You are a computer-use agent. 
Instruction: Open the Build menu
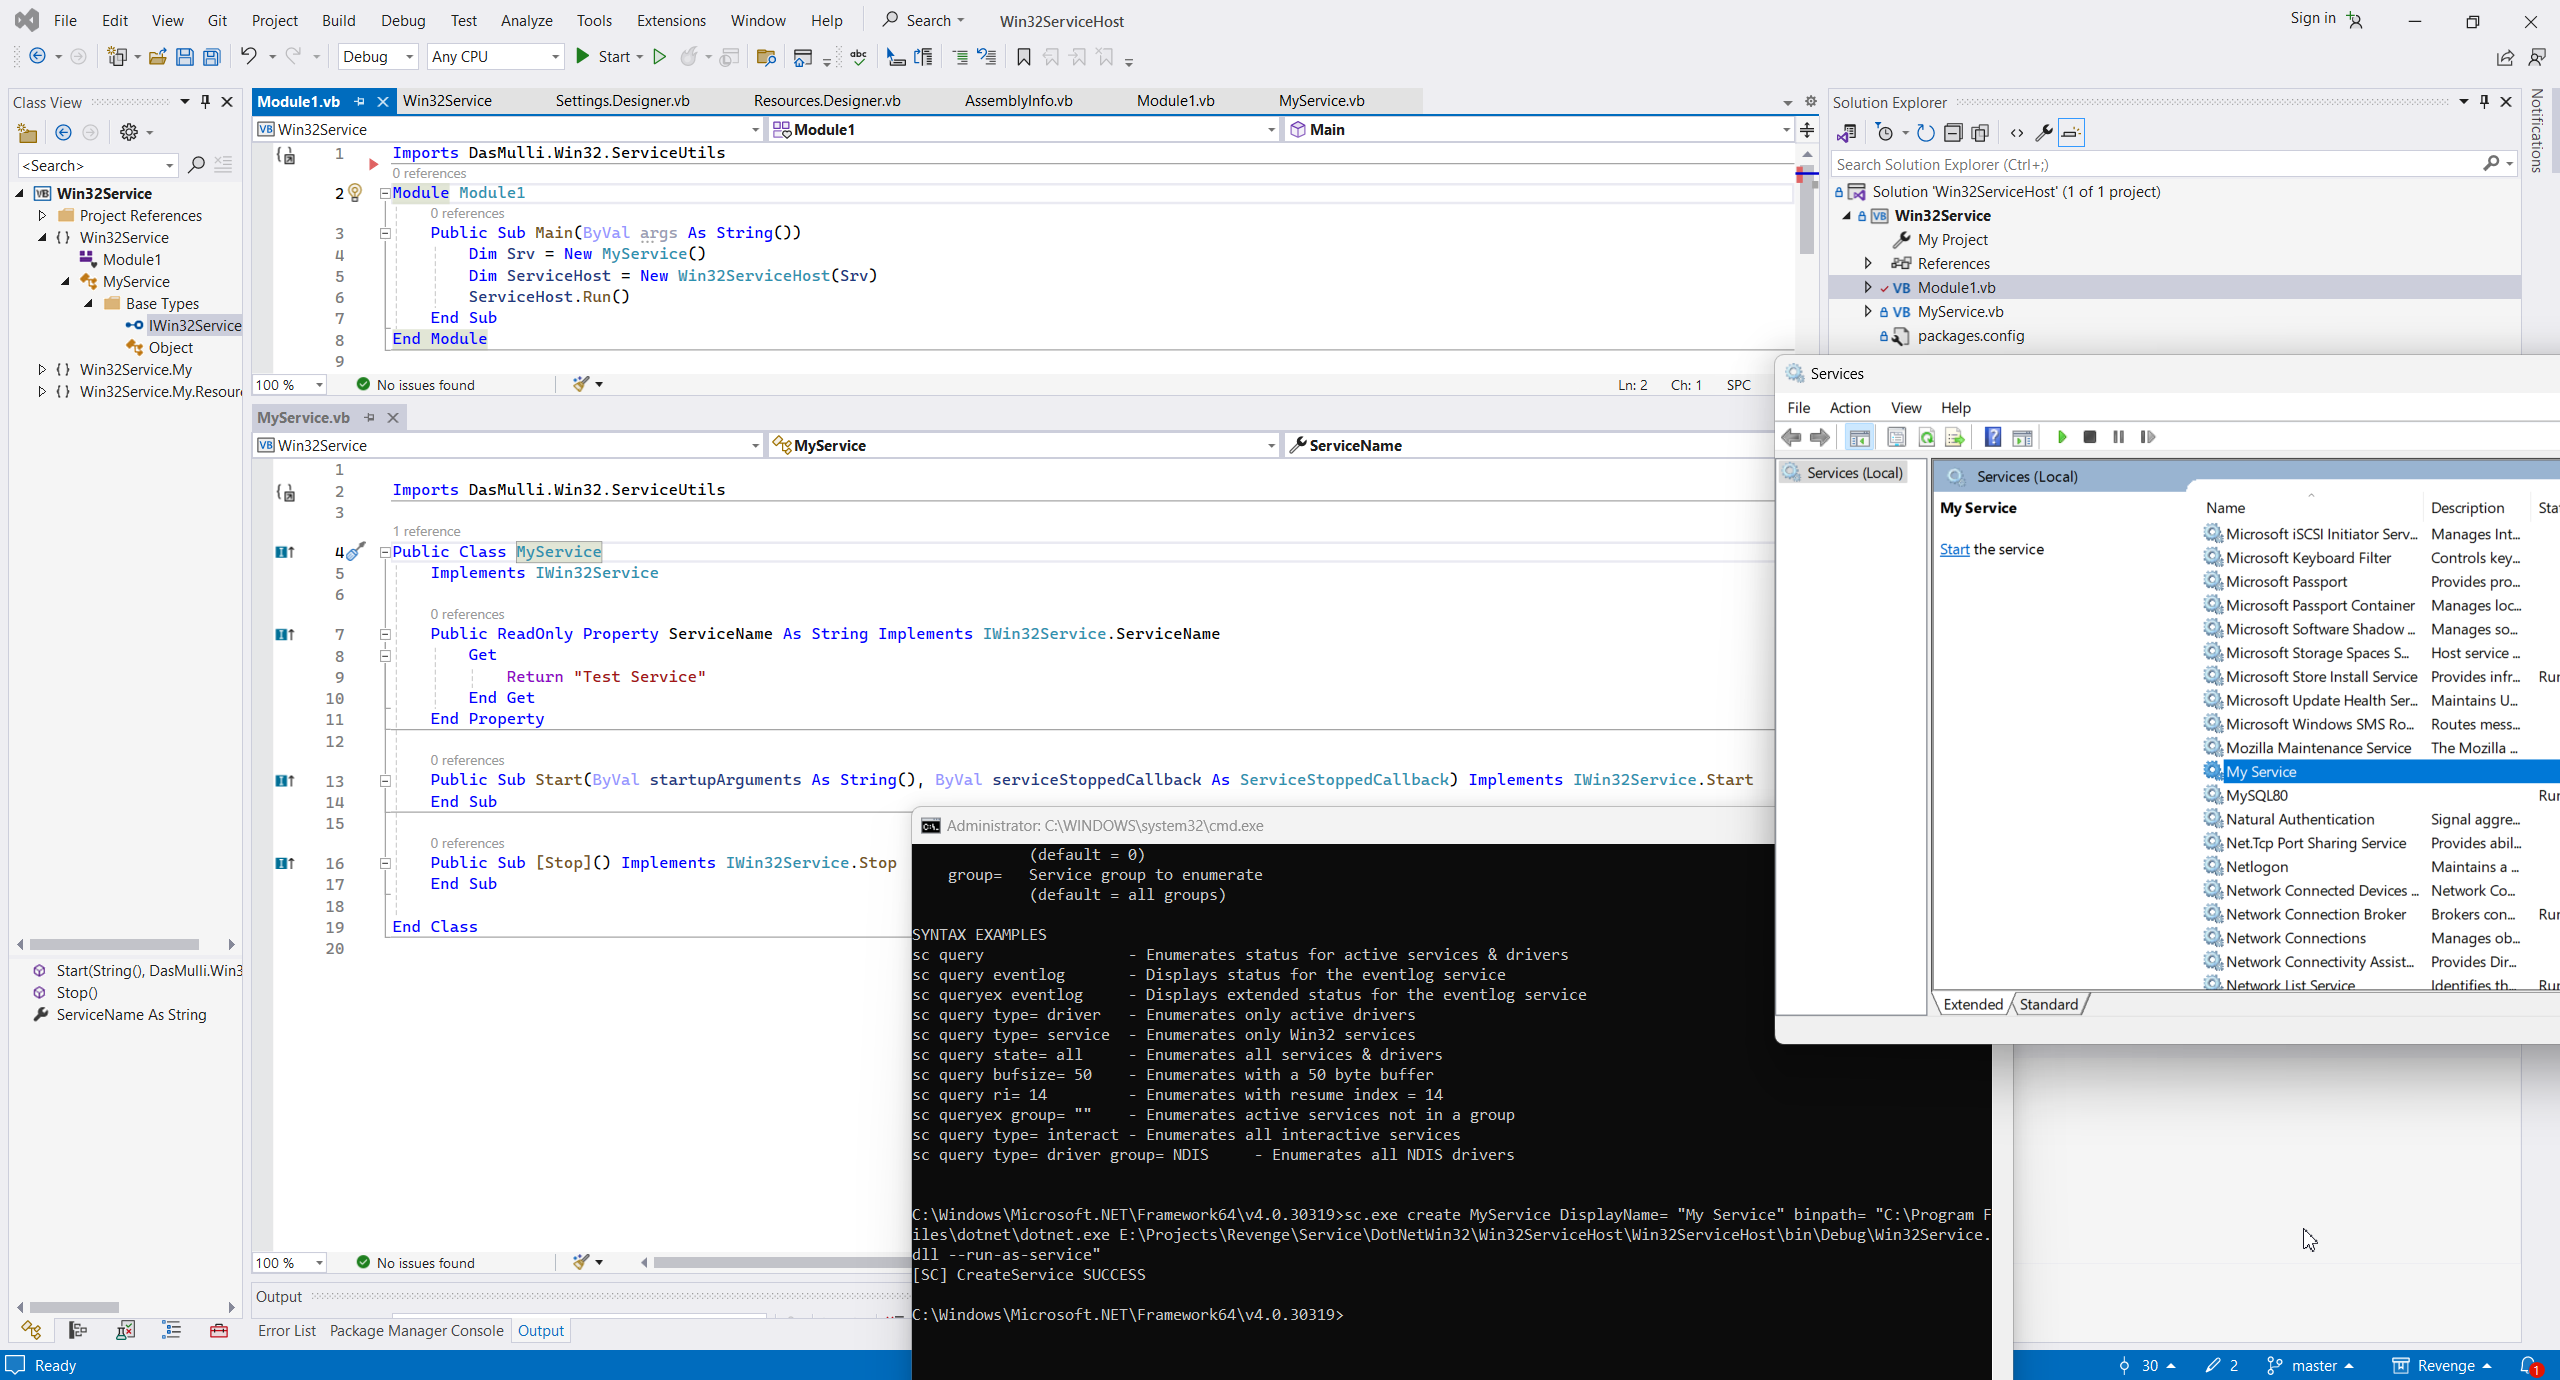click(x=338, y=20)
